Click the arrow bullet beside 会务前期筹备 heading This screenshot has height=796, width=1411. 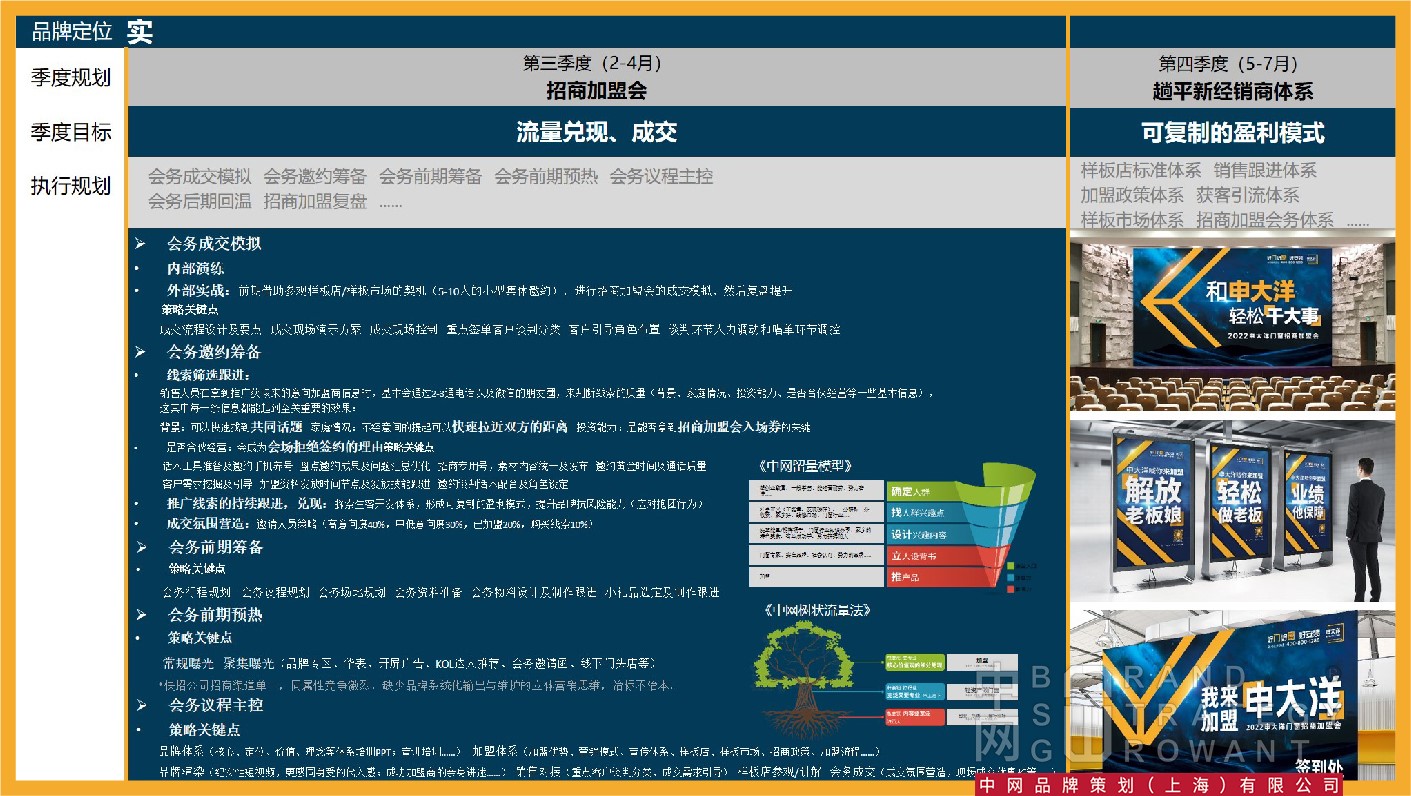(x=141, y=547)
